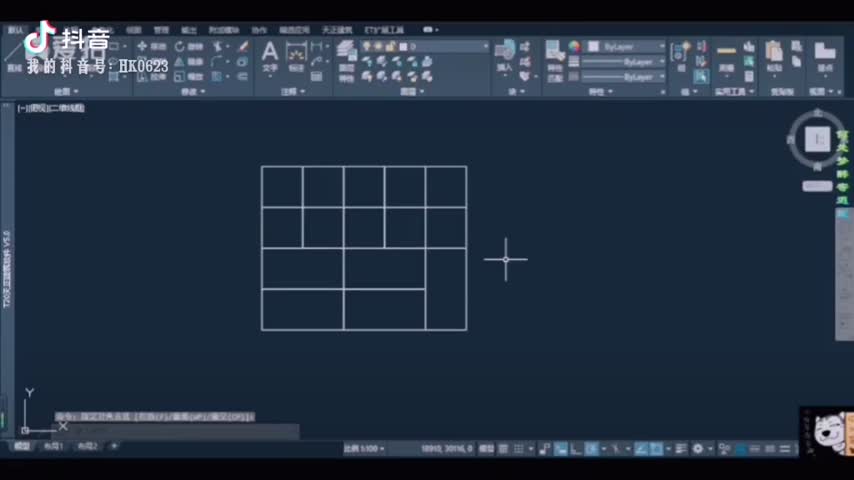Open the Layer Properties icon
Screen dimensions: 854x480
tap(346, 56)
